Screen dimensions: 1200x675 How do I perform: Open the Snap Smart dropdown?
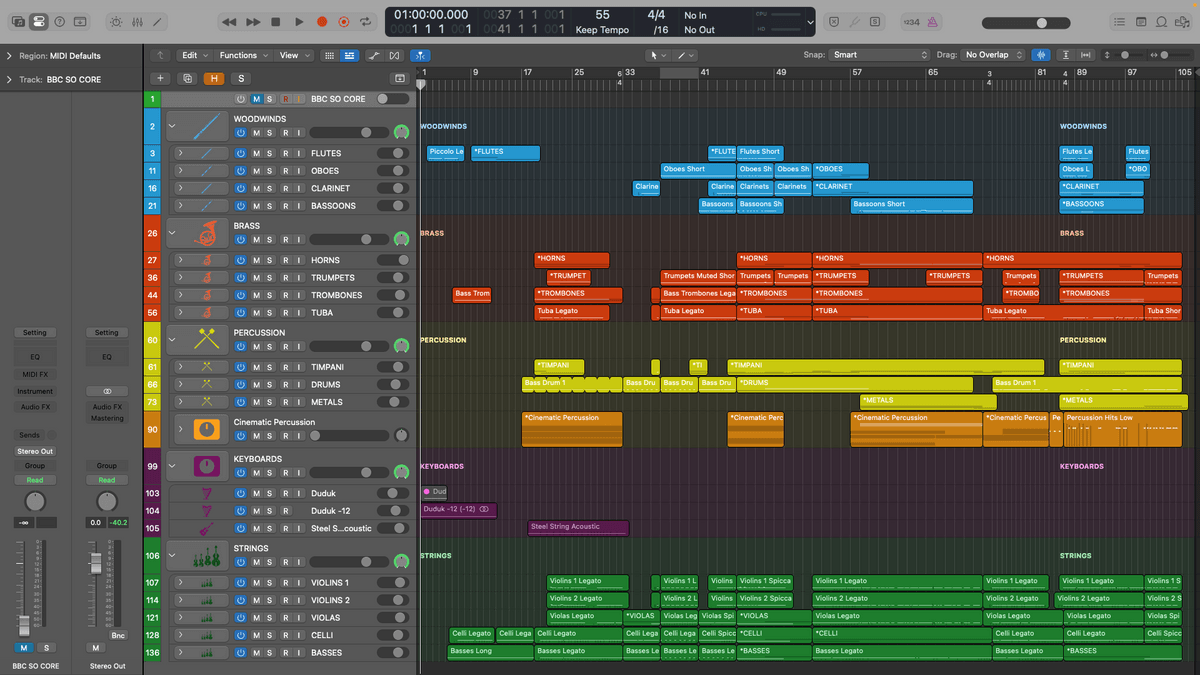coord(880,55)
